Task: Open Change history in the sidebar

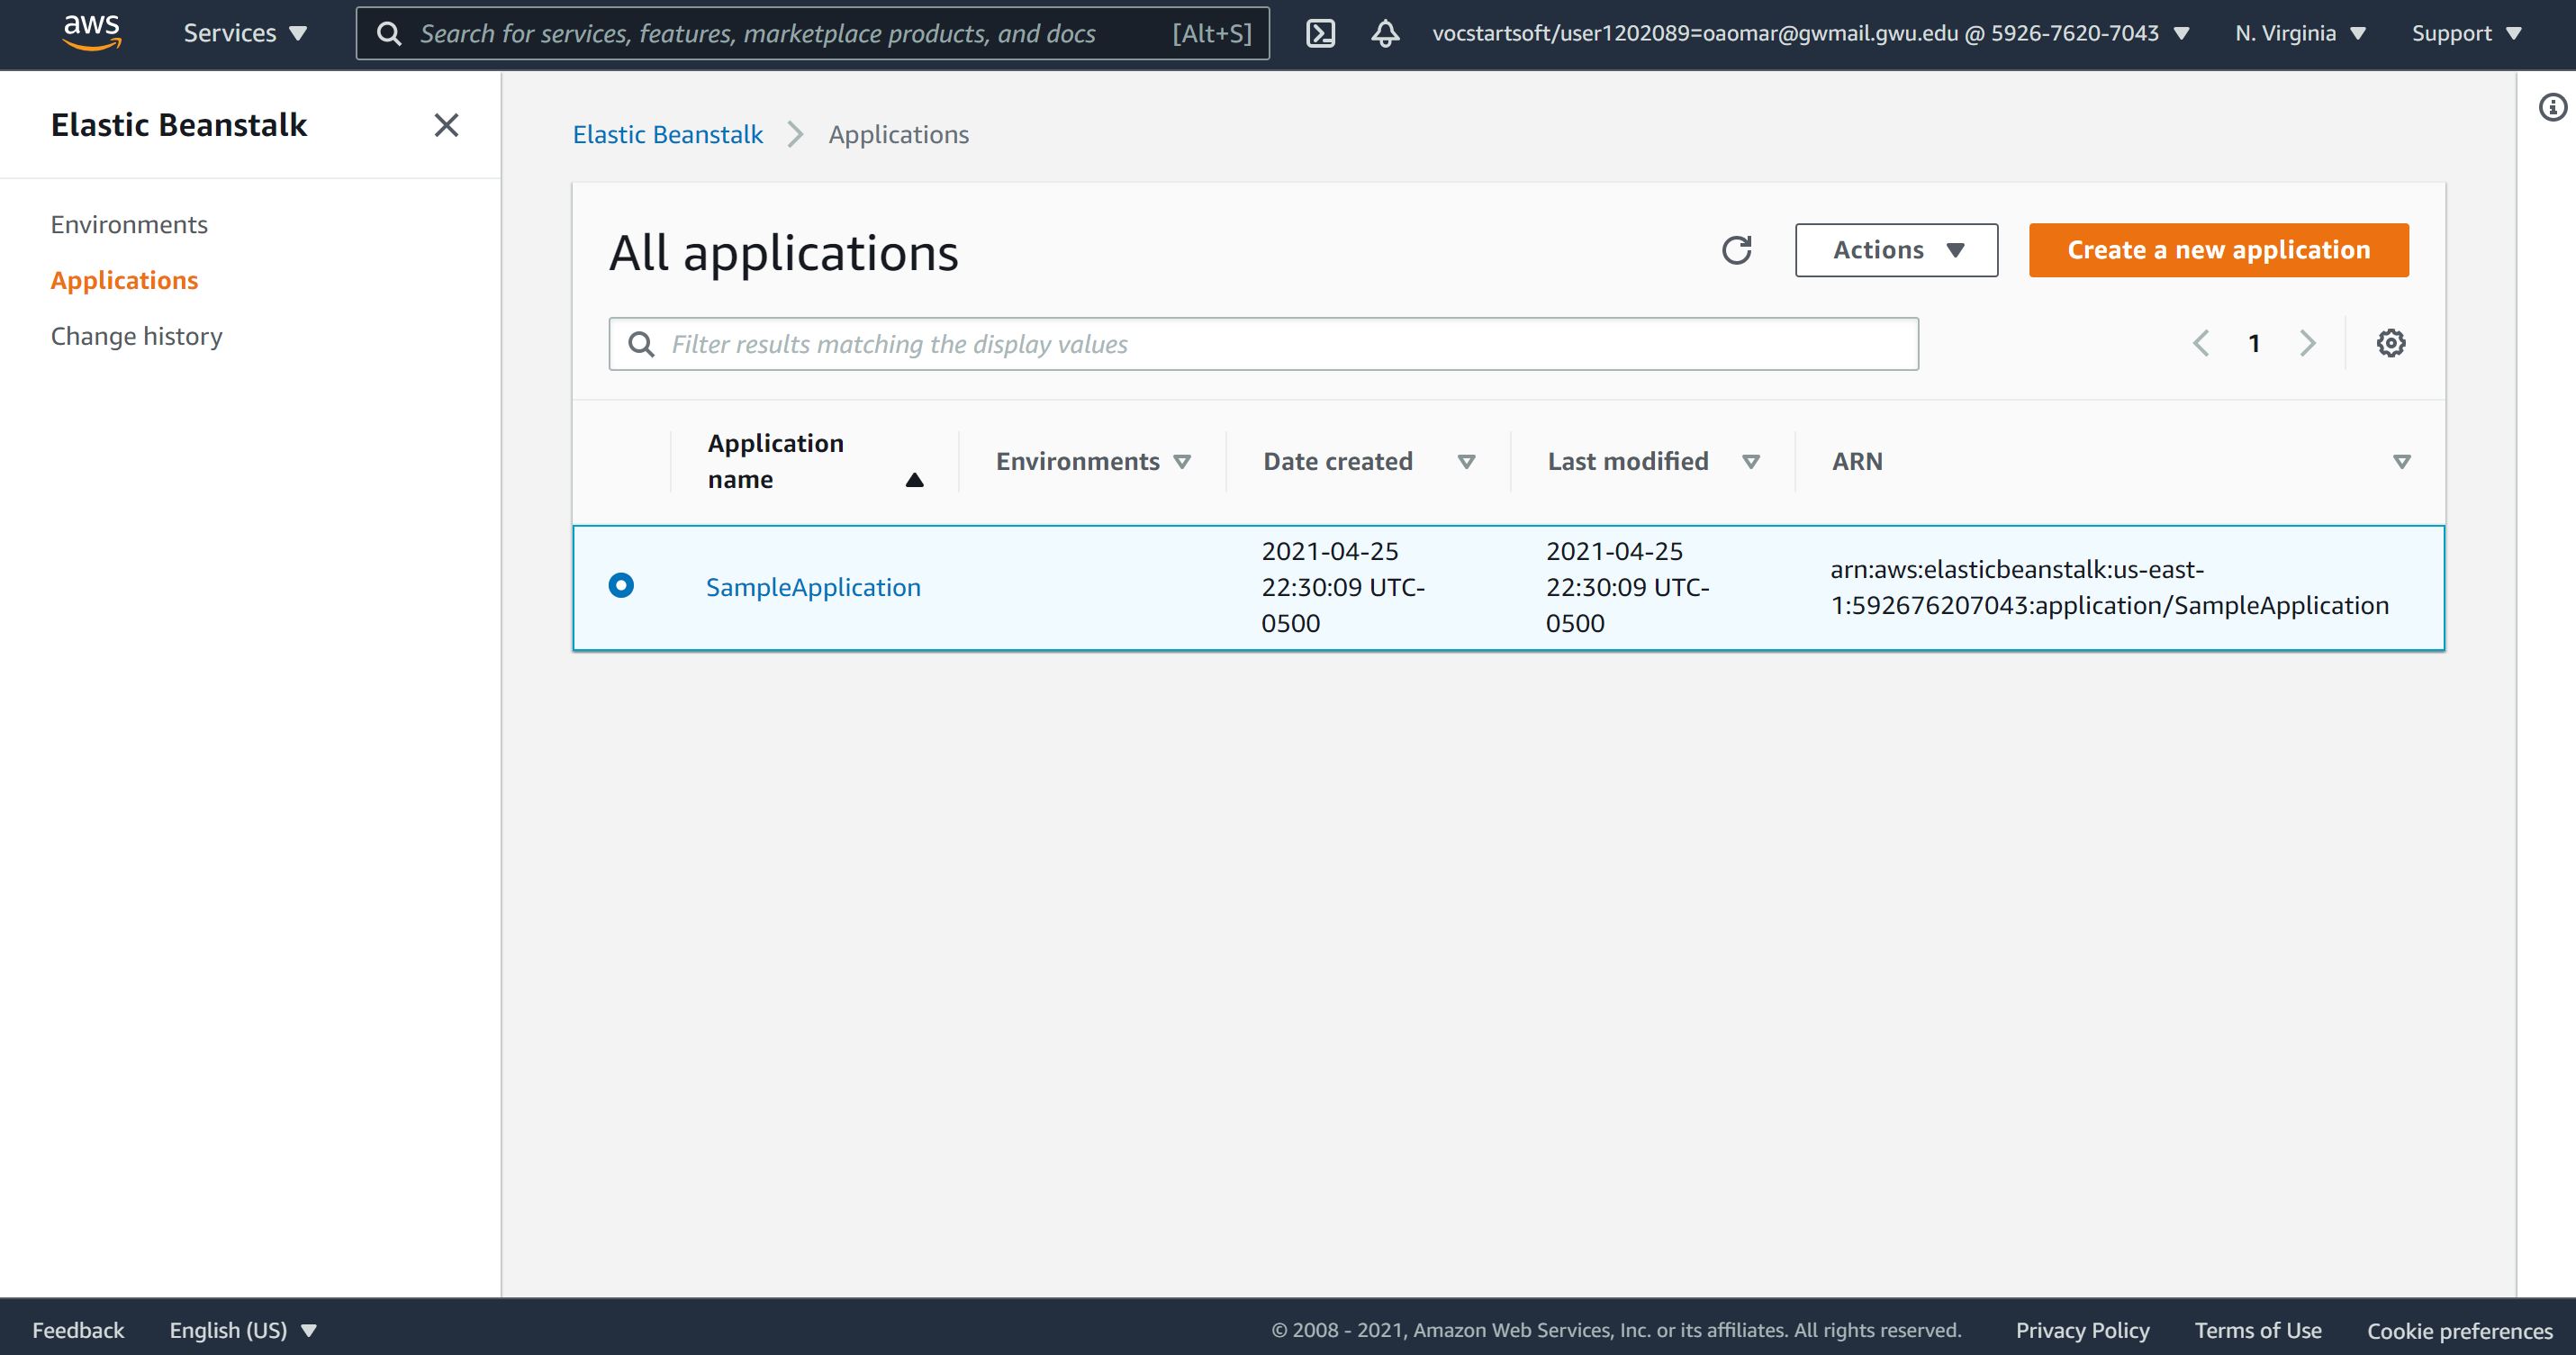Action: click(136, 337)
